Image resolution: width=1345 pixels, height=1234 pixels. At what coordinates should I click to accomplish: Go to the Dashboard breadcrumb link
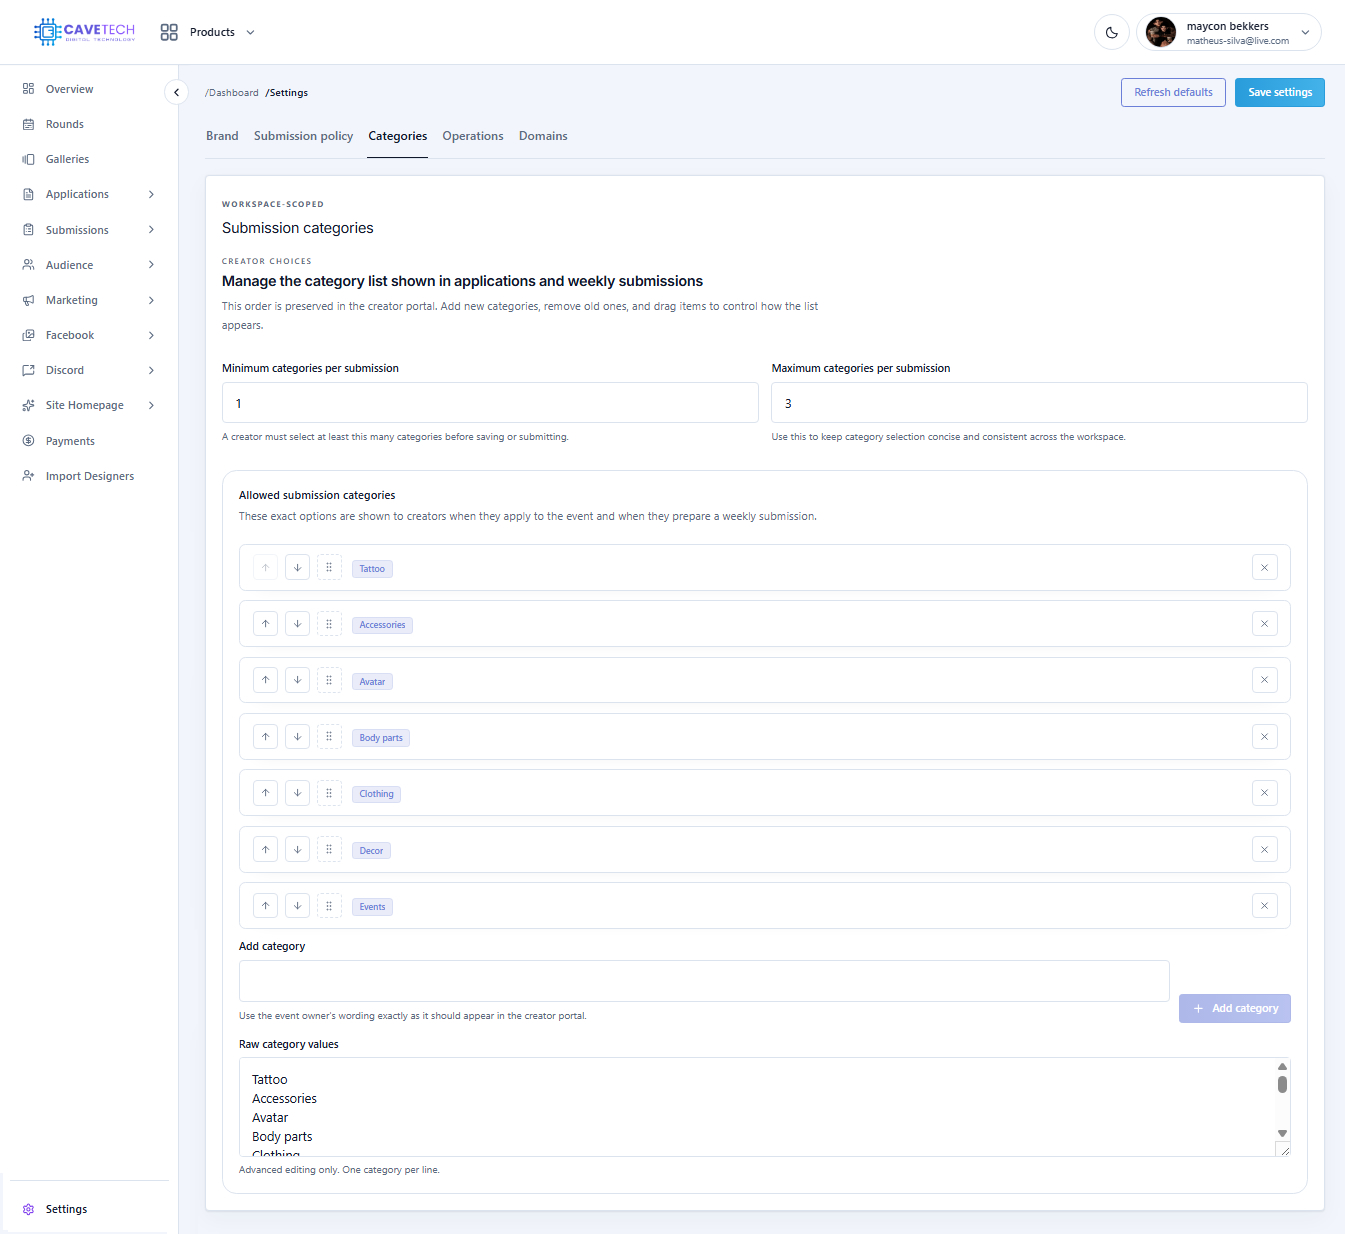(232, 93)
